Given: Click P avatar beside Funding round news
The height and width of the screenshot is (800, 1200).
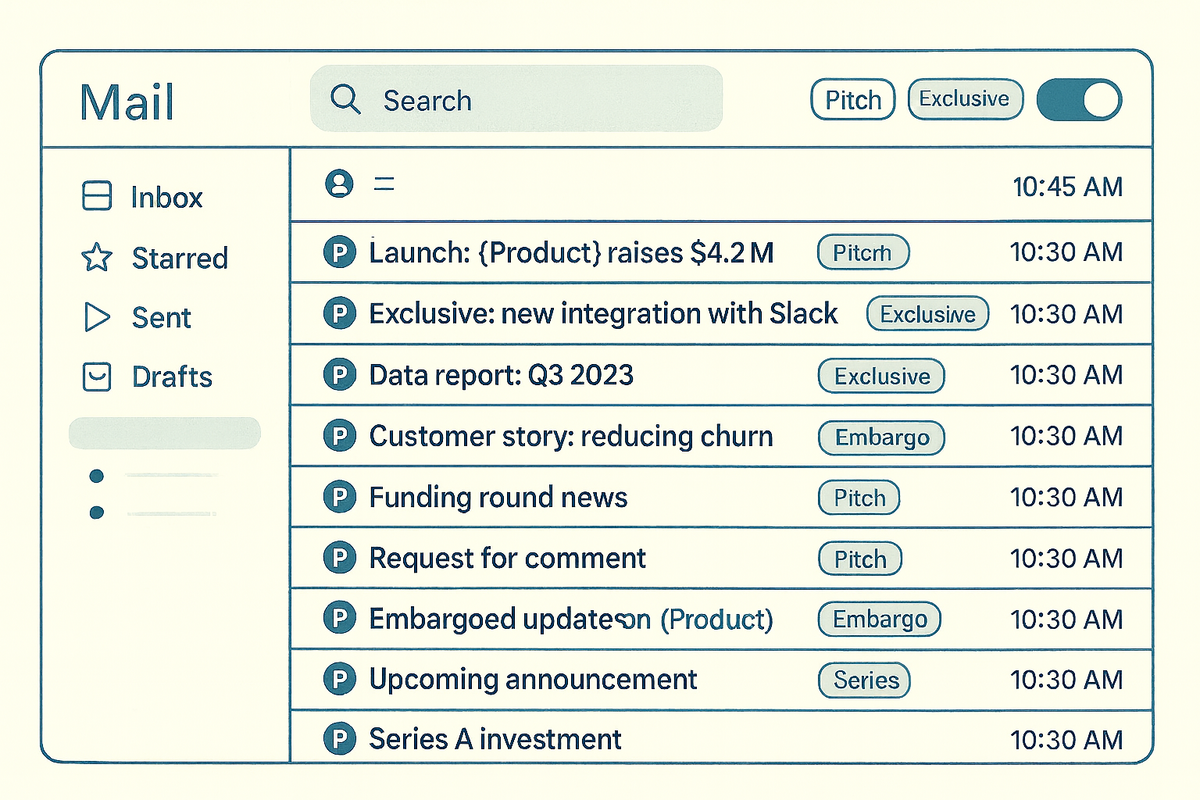Looking at the screenshot, I should [x=340, y=497].
